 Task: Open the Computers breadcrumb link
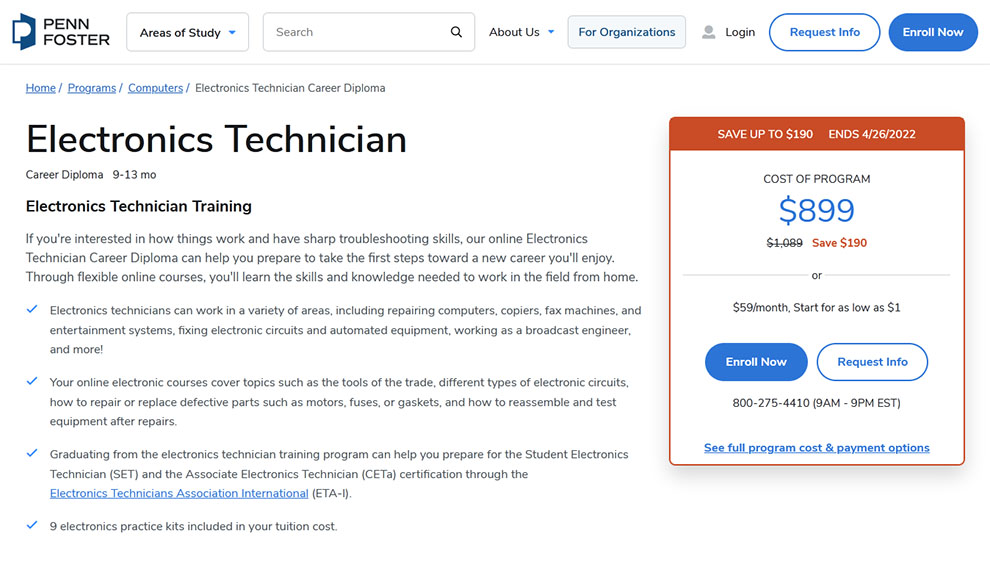[x=155, y=88]
